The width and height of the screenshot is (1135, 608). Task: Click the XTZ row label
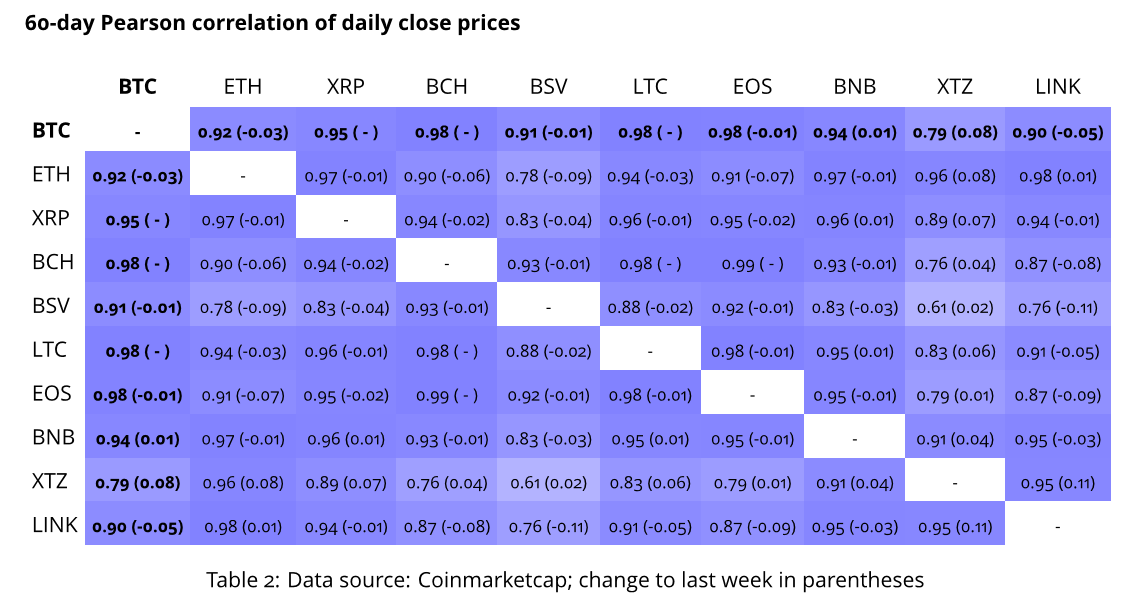50,481
